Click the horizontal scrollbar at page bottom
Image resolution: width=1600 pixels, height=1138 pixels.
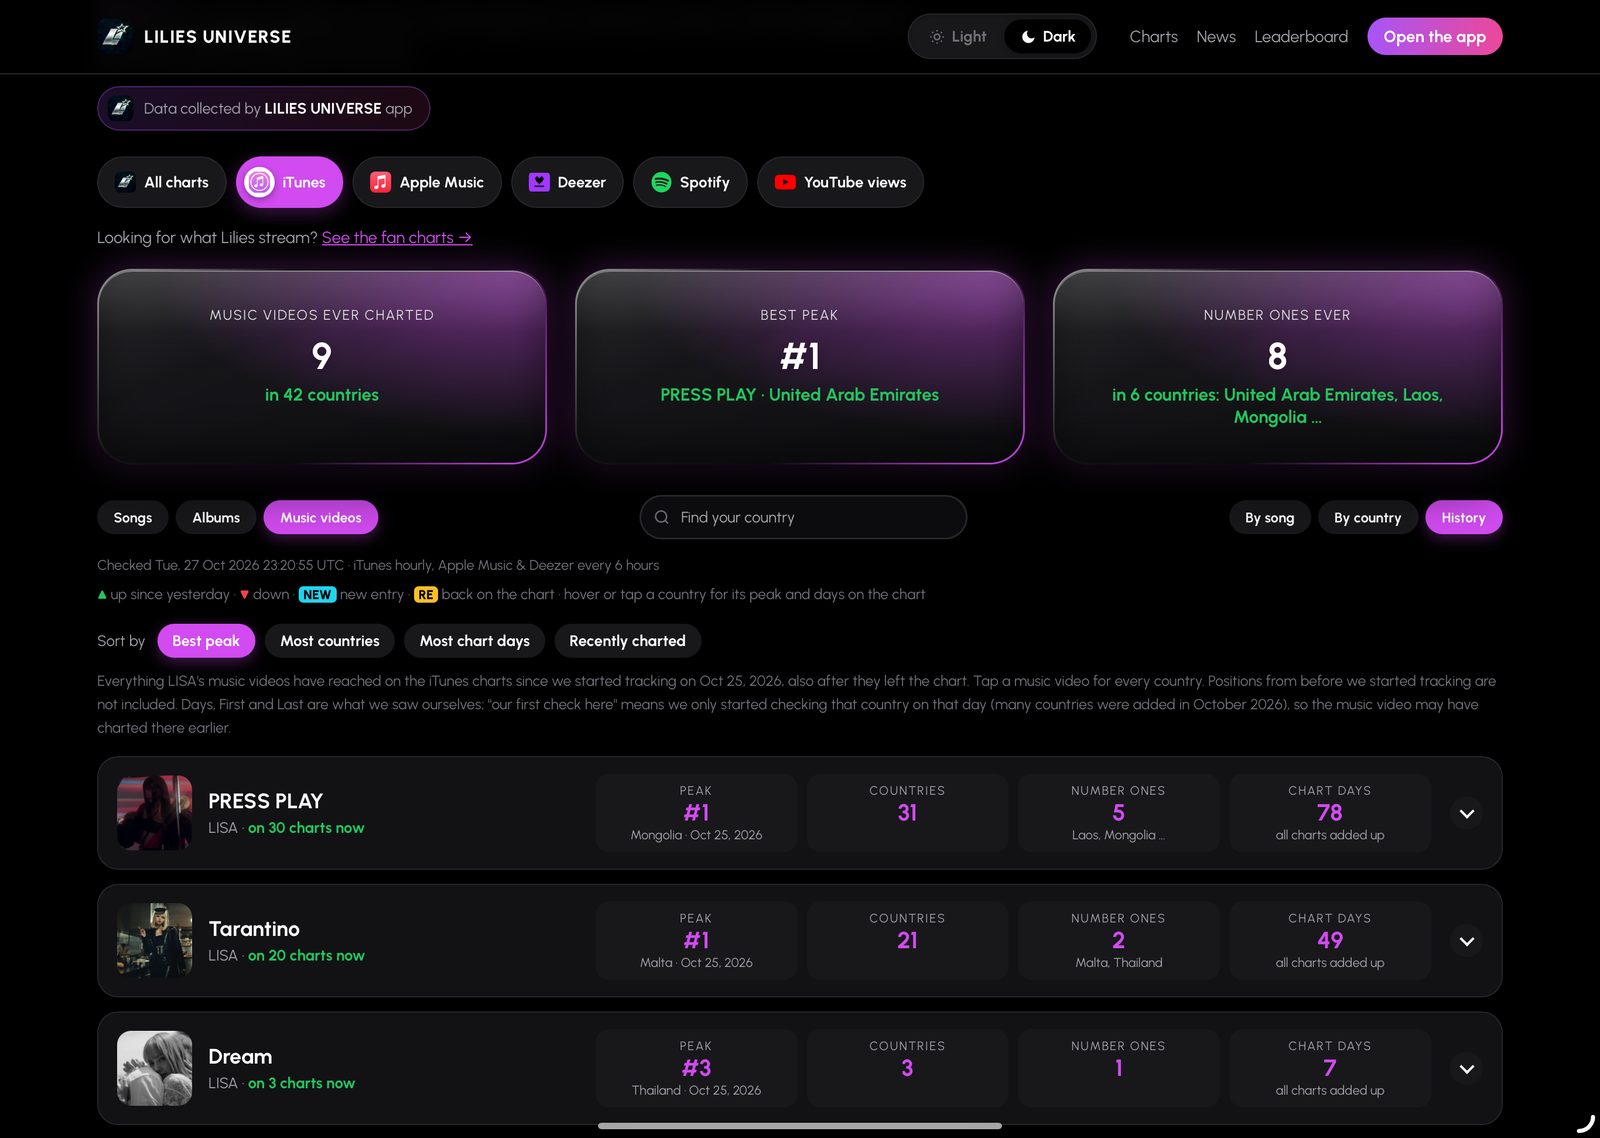click(x=800, y=1125)
